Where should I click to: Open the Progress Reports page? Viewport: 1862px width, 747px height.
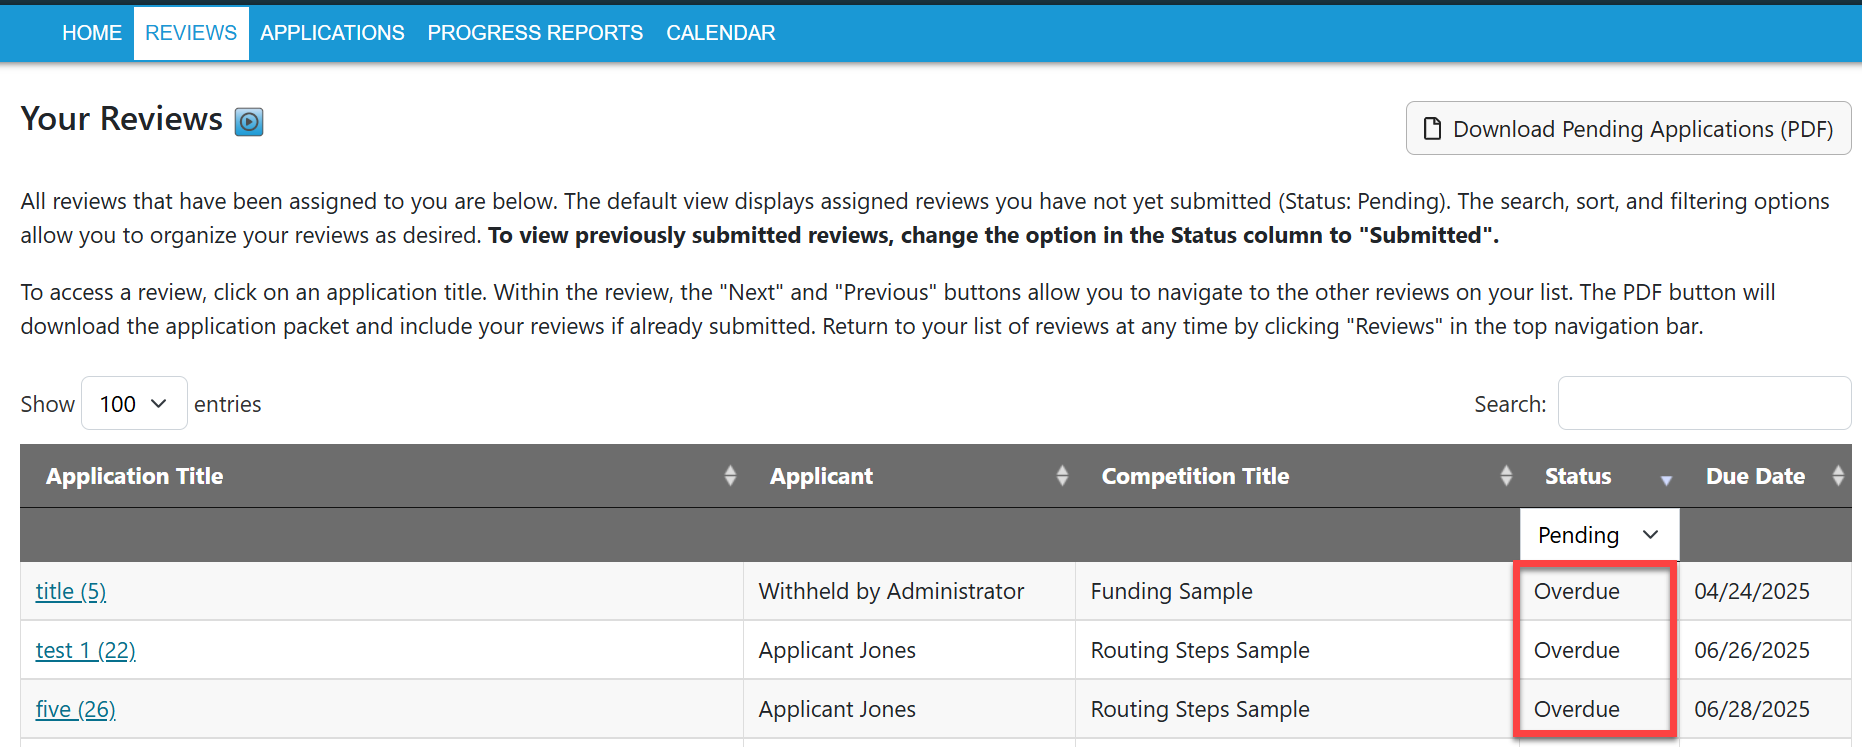[x=535, y=33]
